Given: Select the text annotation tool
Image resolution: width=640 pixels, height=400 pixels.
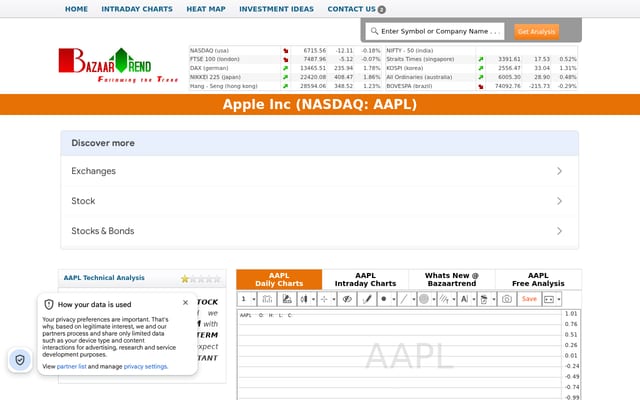Looking at the screenshot, I should point(464,299).
